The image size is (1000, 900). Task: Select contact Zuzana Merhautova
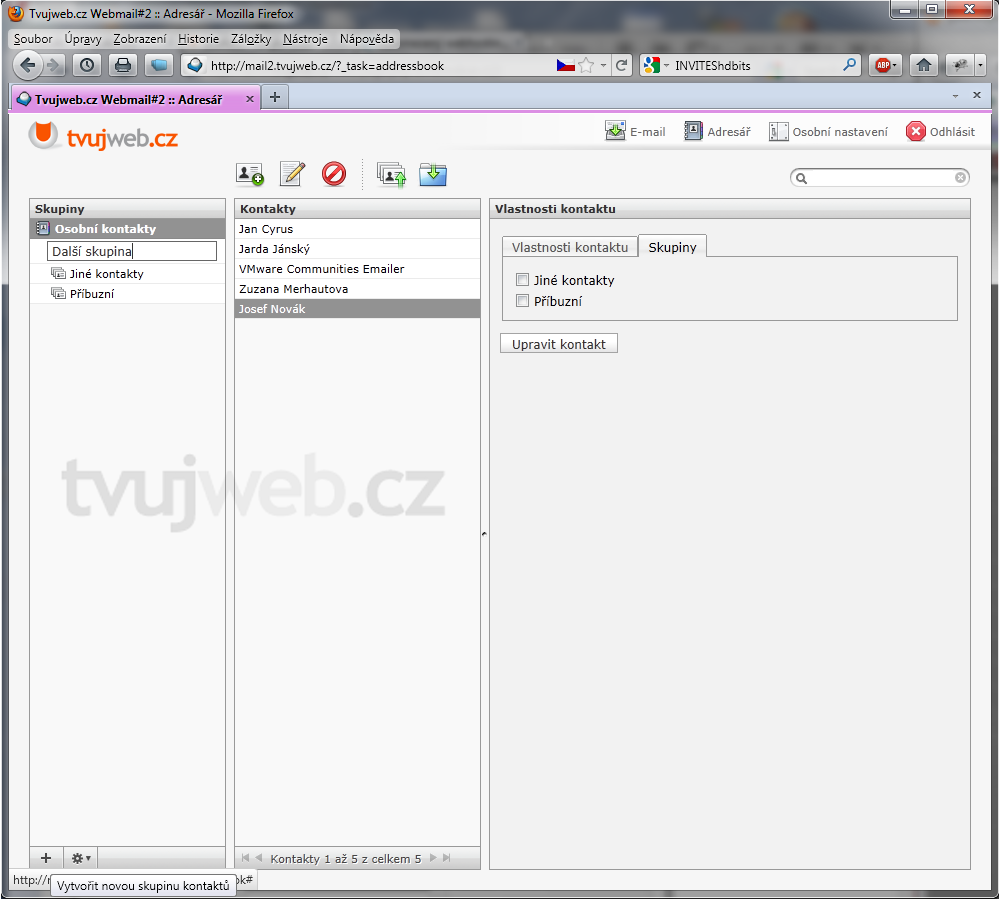[293, 289]
